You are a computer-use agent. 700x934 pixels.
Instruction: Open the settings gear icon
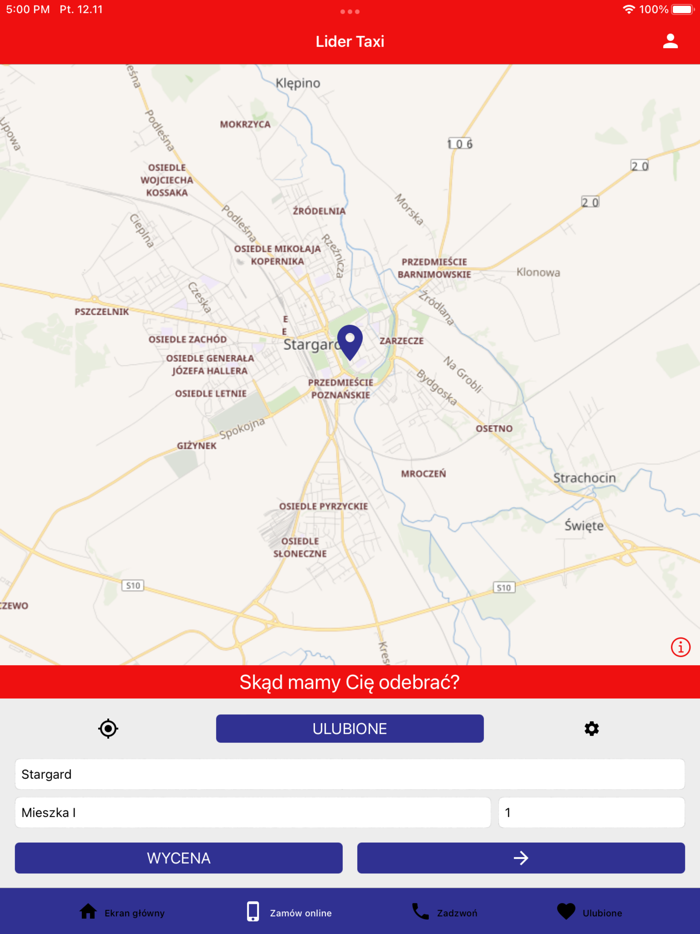pyautogui.click(x=592, y=728)
